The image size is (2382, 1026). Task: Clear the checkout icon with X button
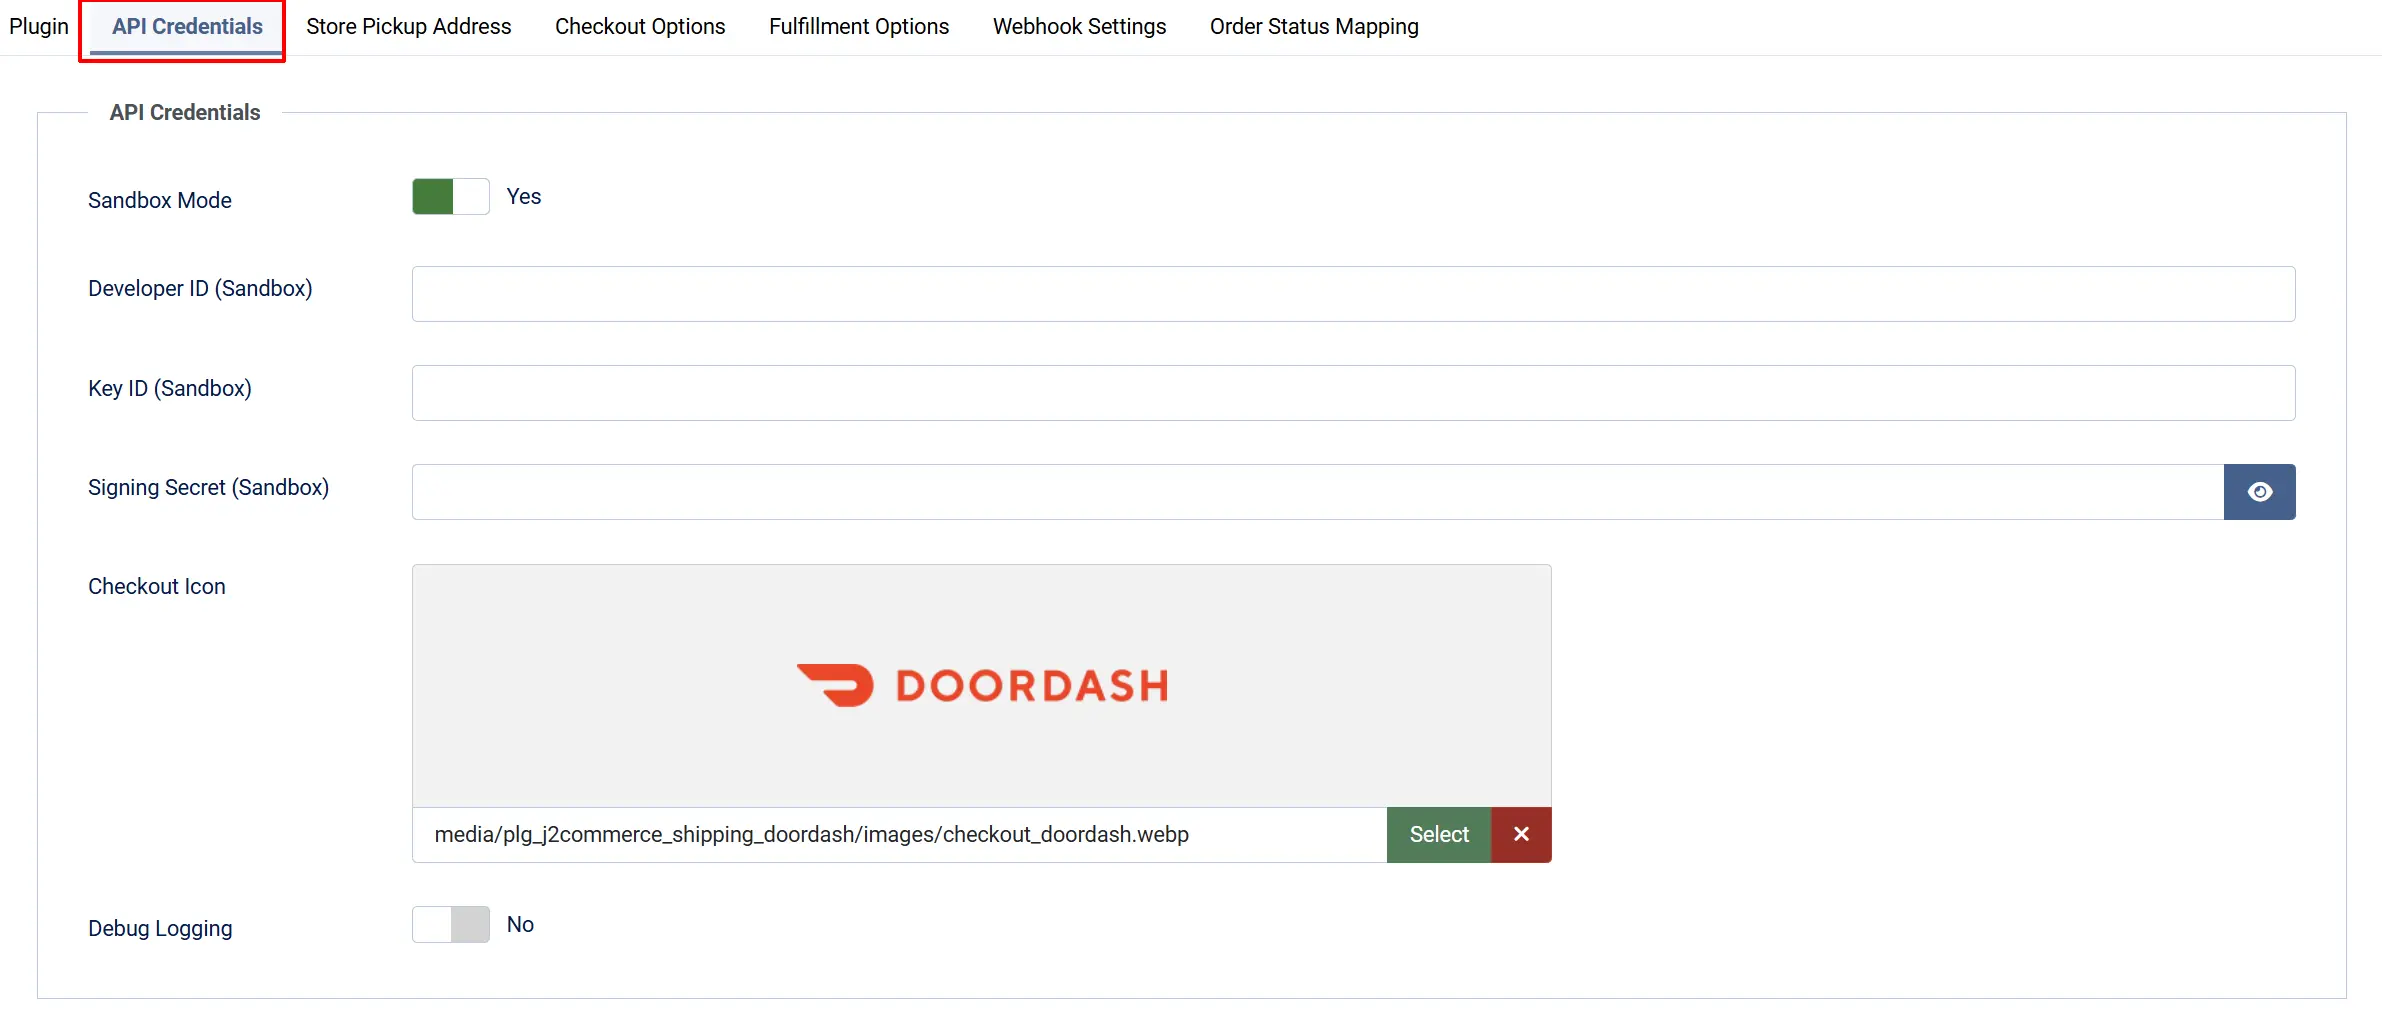click(x=1521, y=834)
